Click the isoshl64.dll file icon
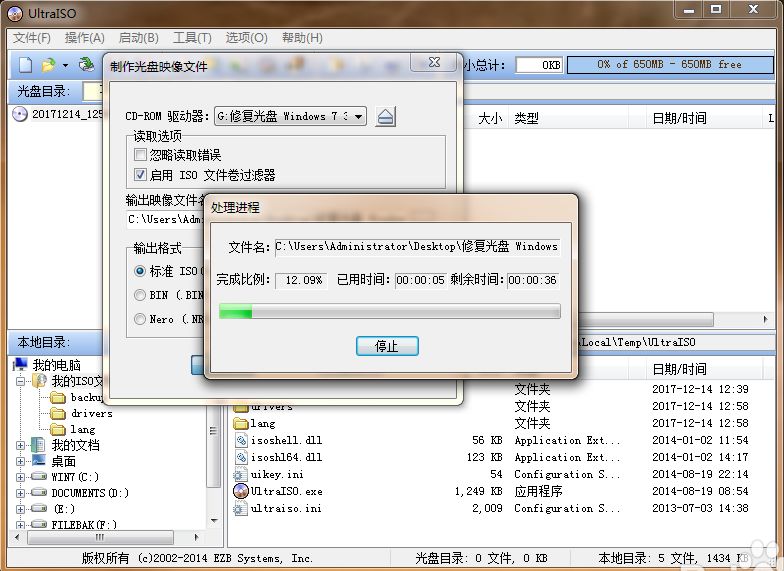Screen dimensions: 784x571 tap(241, 457)
